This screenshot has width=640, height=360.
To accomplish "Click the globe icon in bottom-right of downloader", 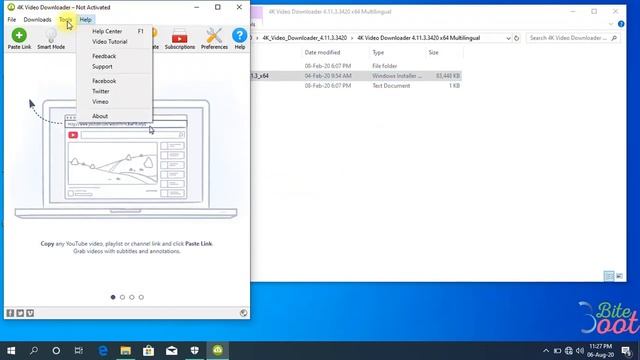I will pos(243,313).
